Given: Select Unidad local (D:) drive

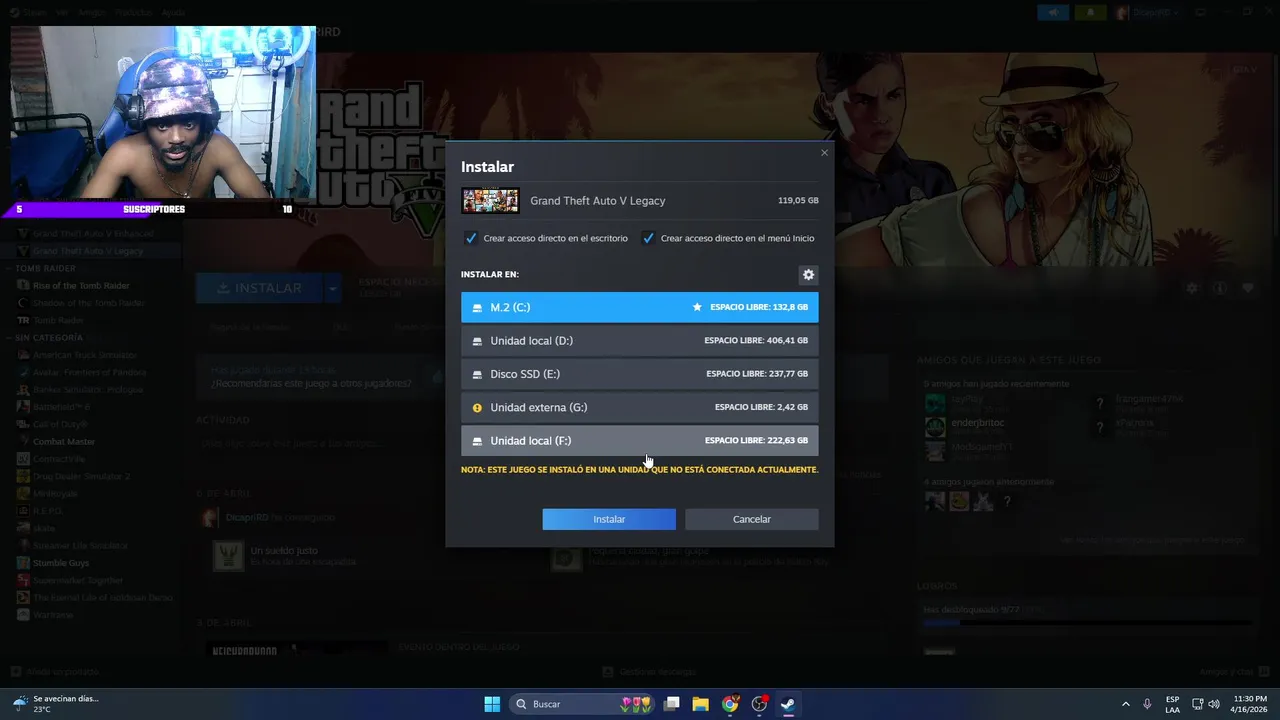Looking at the screenshot, I should tap(639, 341).
